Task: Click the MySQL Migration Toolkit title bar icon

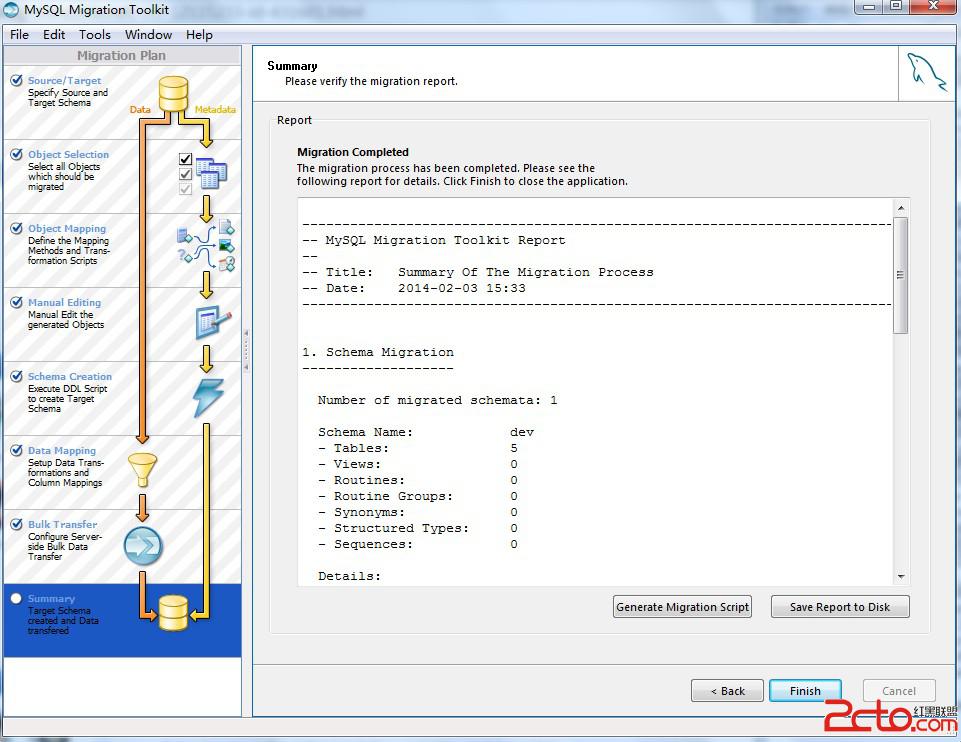Action: point(11,10)
